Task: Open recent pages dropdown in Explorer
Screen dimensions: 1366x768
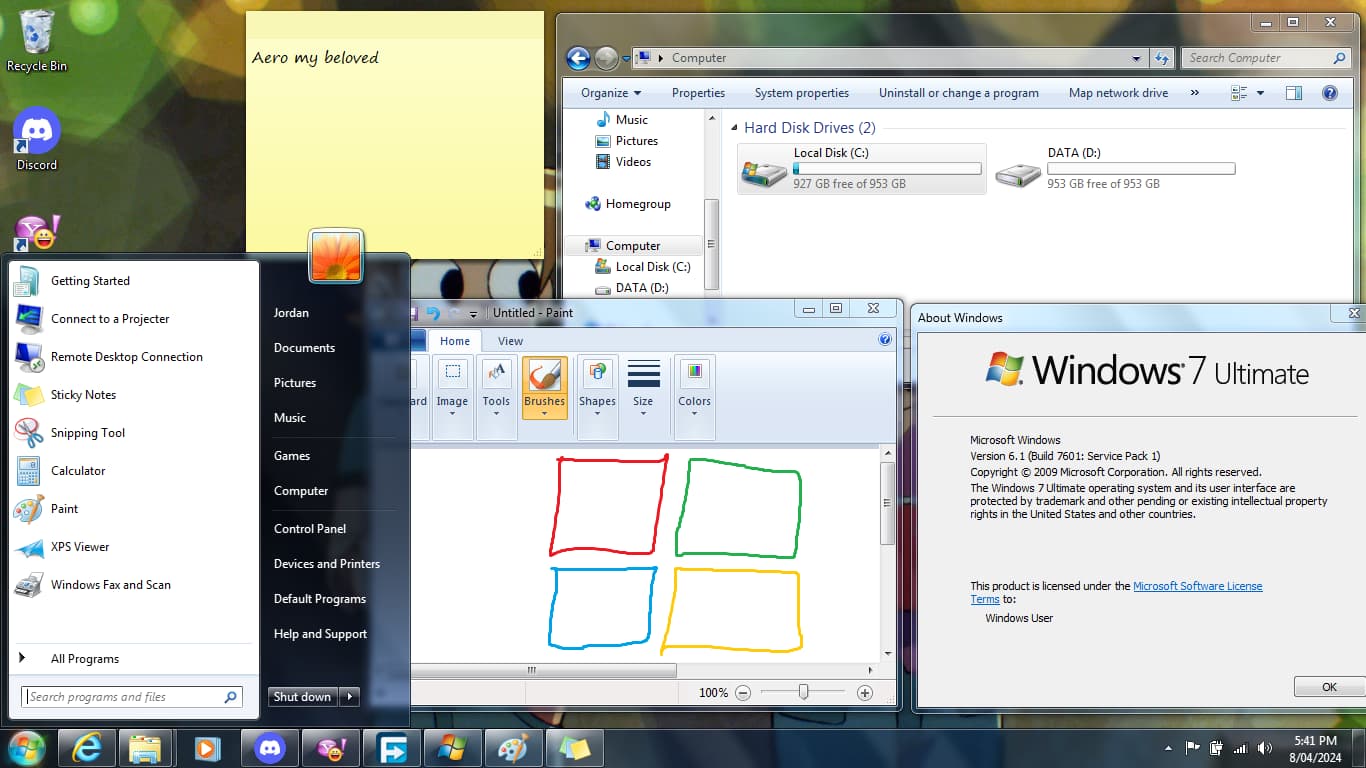Action: pyautogui.click(x=626, y=59)
